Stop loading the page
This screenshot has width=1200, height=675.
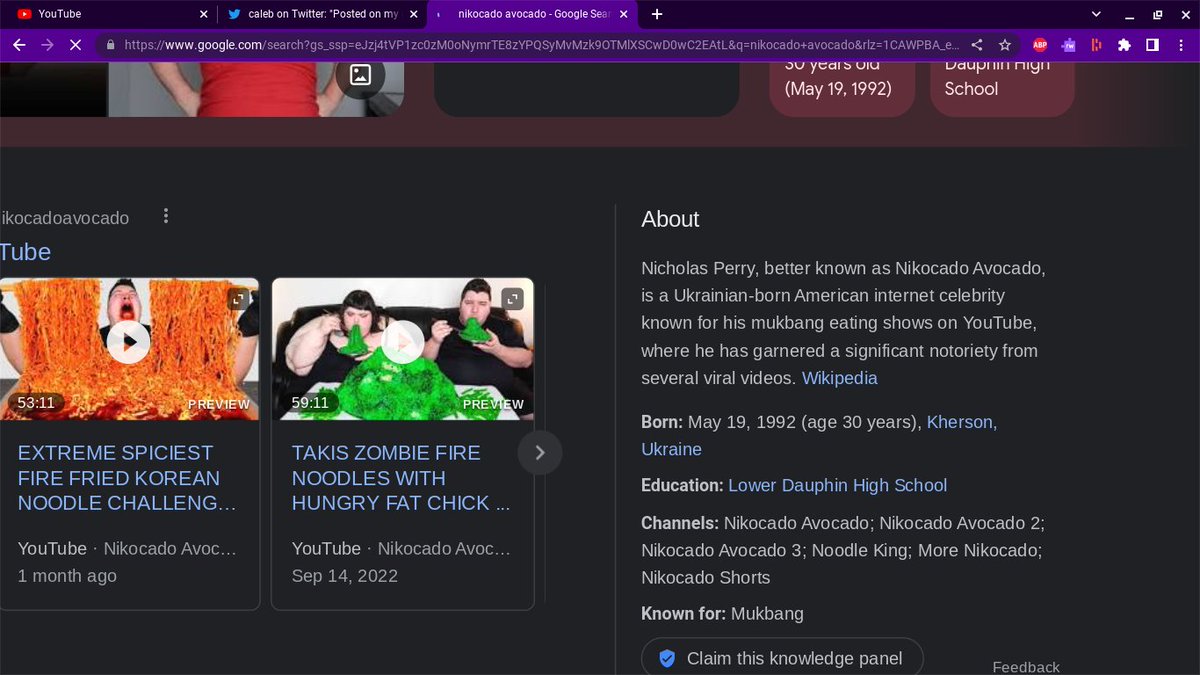tap(77, 45)
